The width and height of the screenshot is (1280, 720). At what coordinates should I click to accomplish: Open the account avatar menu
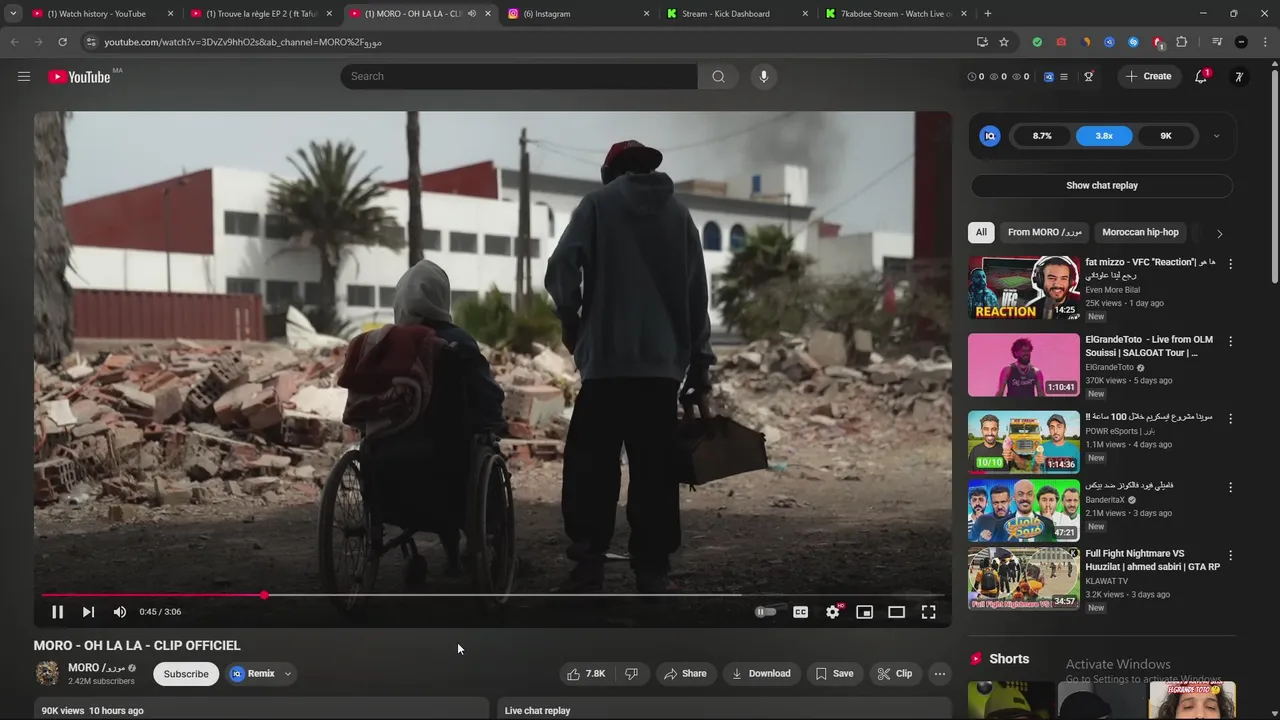pyautogui.click(x=1239, y=76)
